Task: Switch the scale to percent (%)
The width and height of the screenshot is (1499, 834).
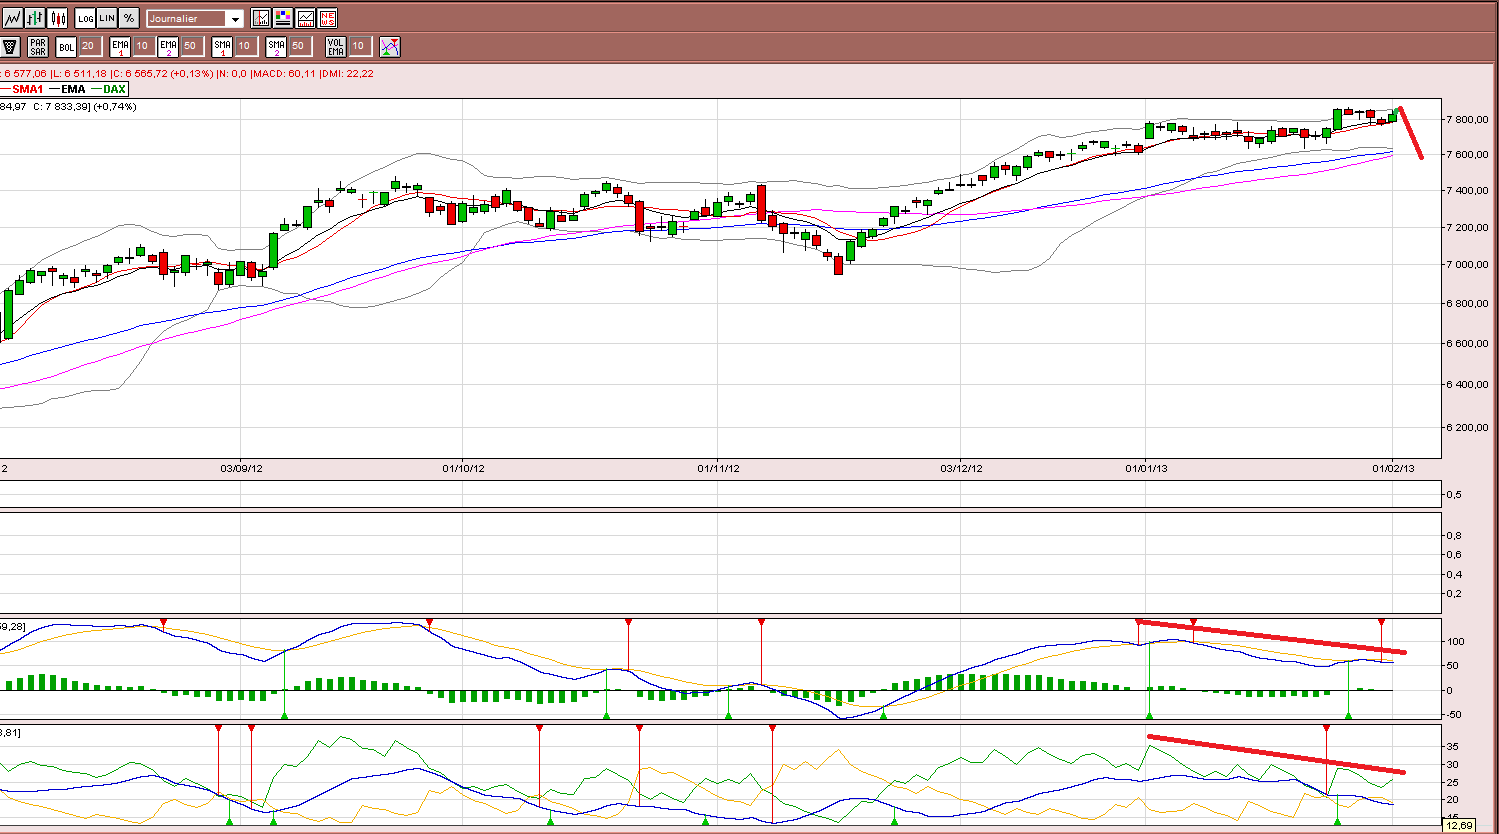Action: pyautogui.click(x=129, y=18)
